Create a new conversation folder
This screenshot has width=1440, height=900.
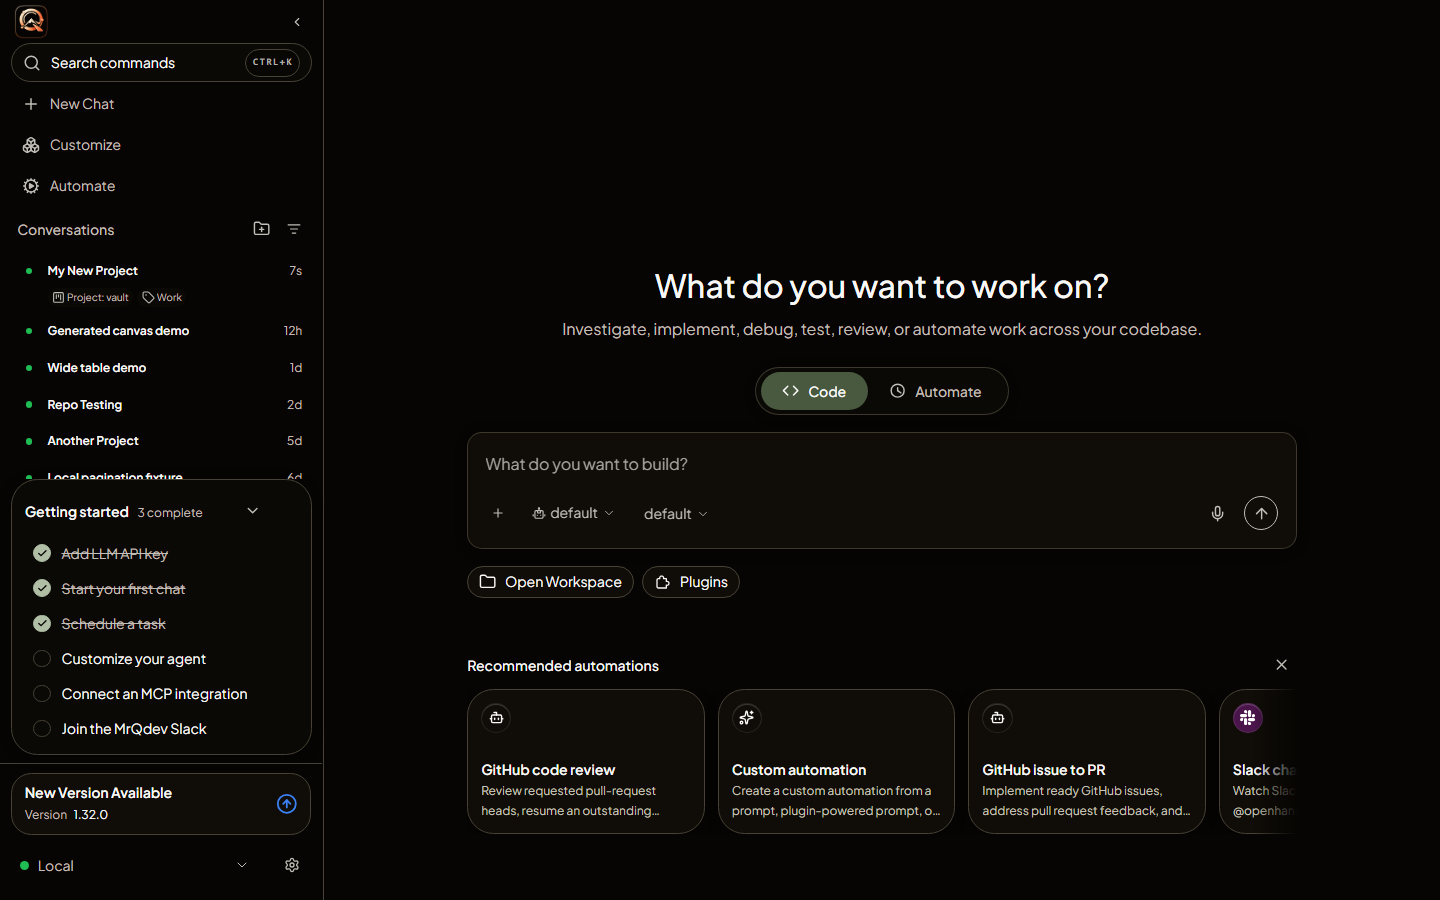(x=262, y=229)
